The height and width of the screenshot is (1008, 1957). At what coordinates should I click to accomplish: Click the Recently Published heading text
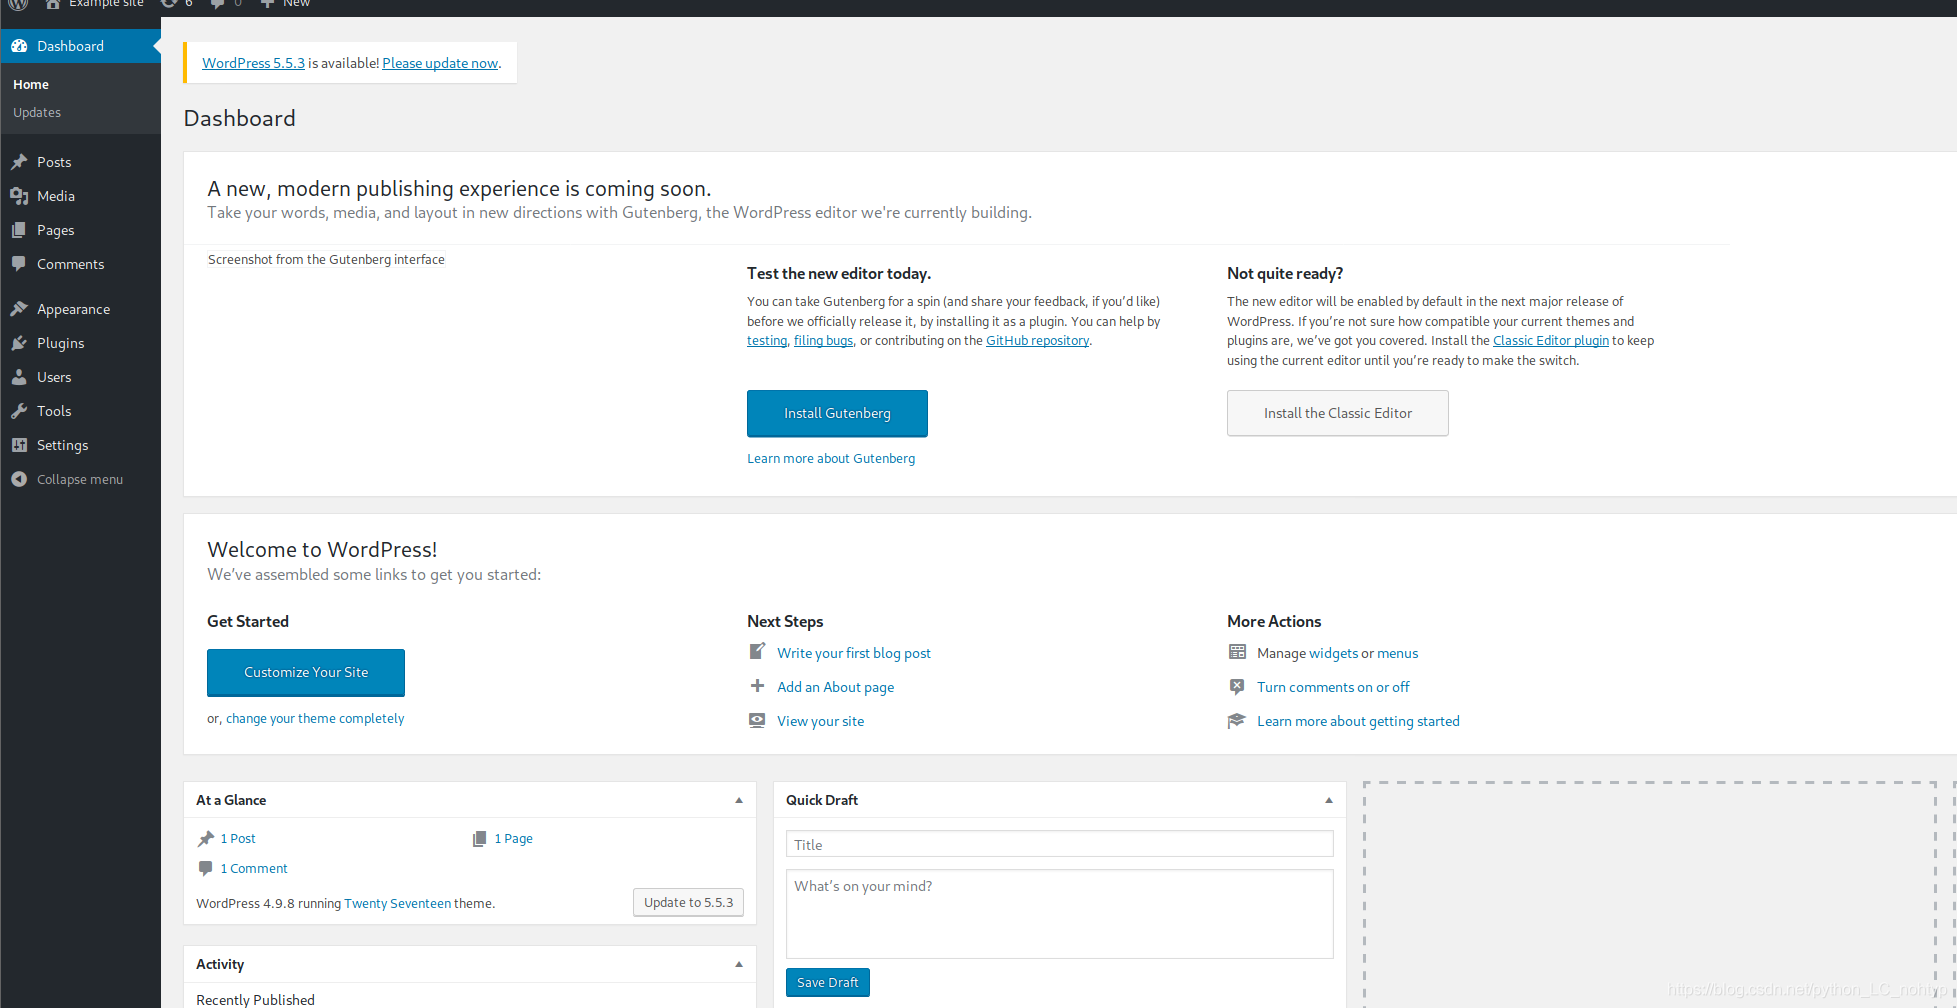click(x=255, y=1000)
